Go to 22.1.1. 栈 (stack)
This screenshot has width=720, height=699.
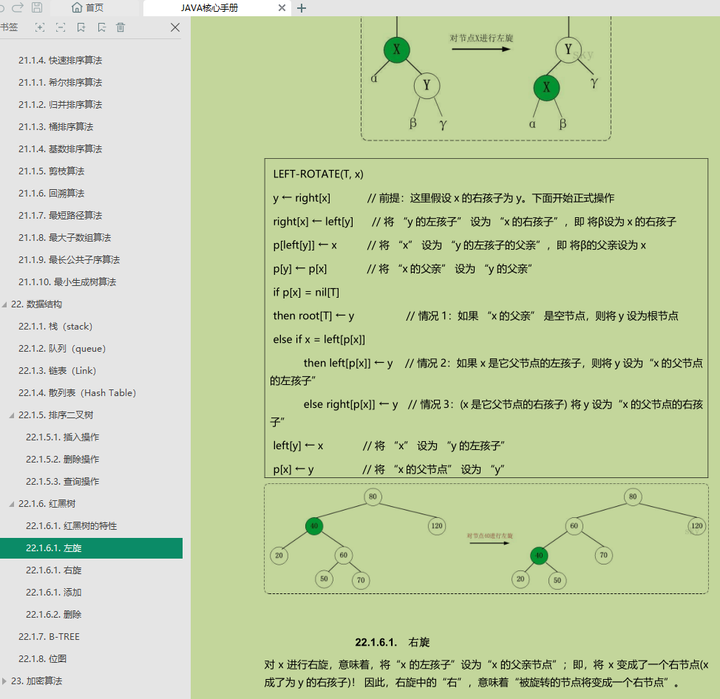point(55,327)
